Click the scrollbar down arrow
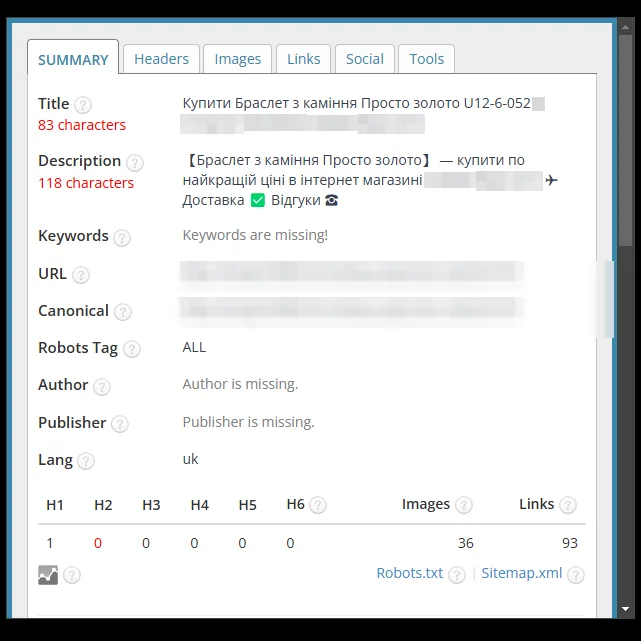This screenshot has width=641, height=641. 625,609
